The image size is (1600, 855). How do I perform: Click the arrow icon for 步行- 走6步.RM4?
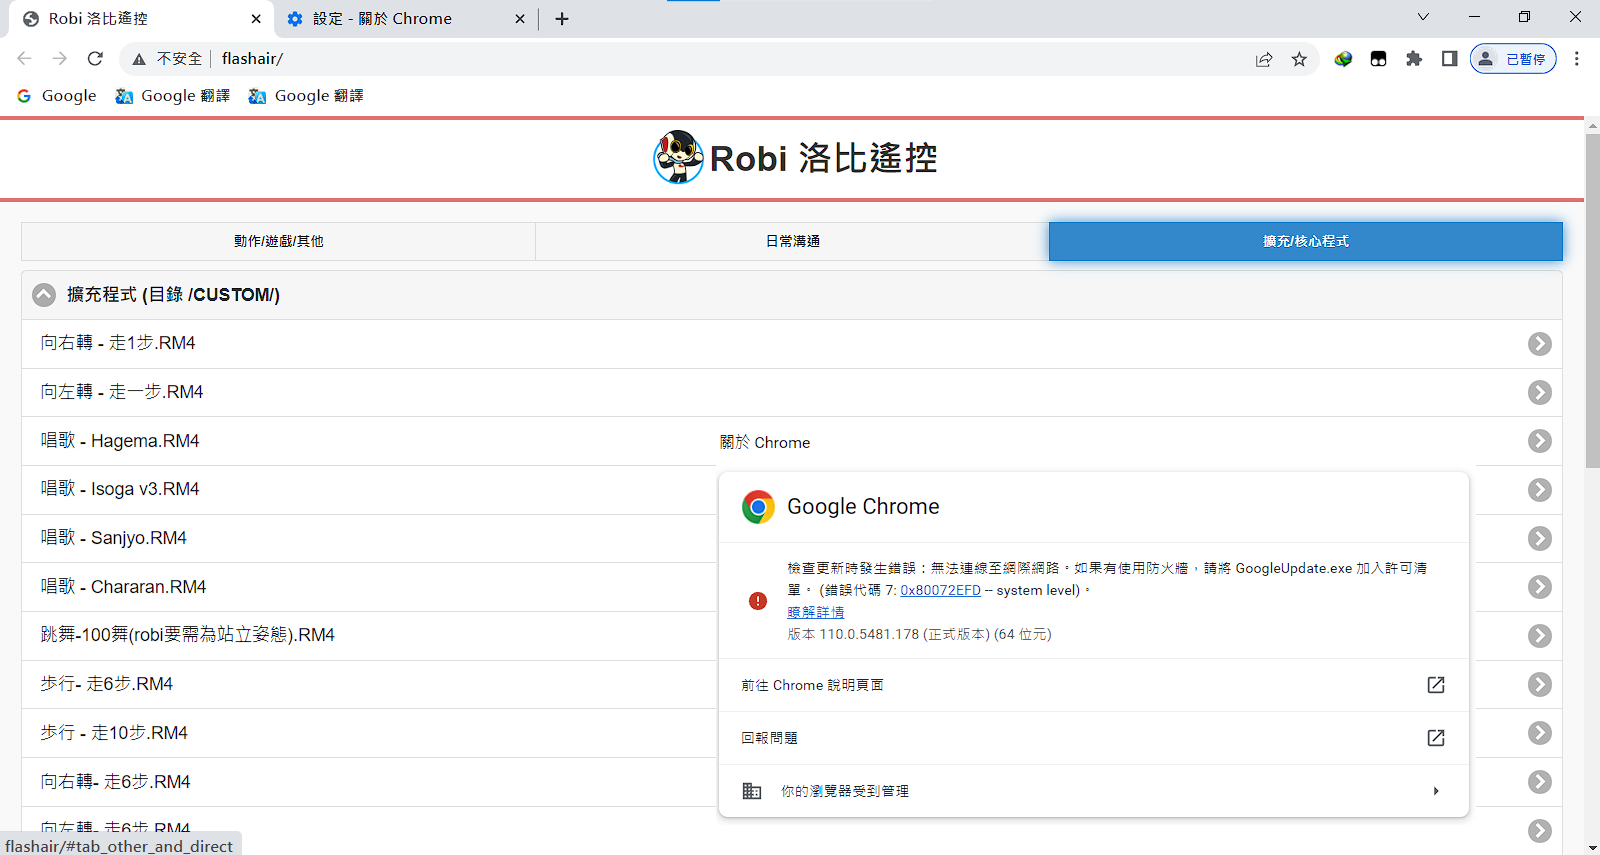1540,685
